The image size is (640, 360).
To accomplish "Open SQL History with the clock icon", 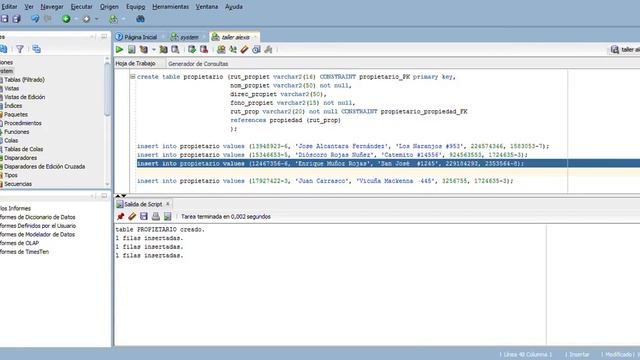I will [x=256, y=50].
